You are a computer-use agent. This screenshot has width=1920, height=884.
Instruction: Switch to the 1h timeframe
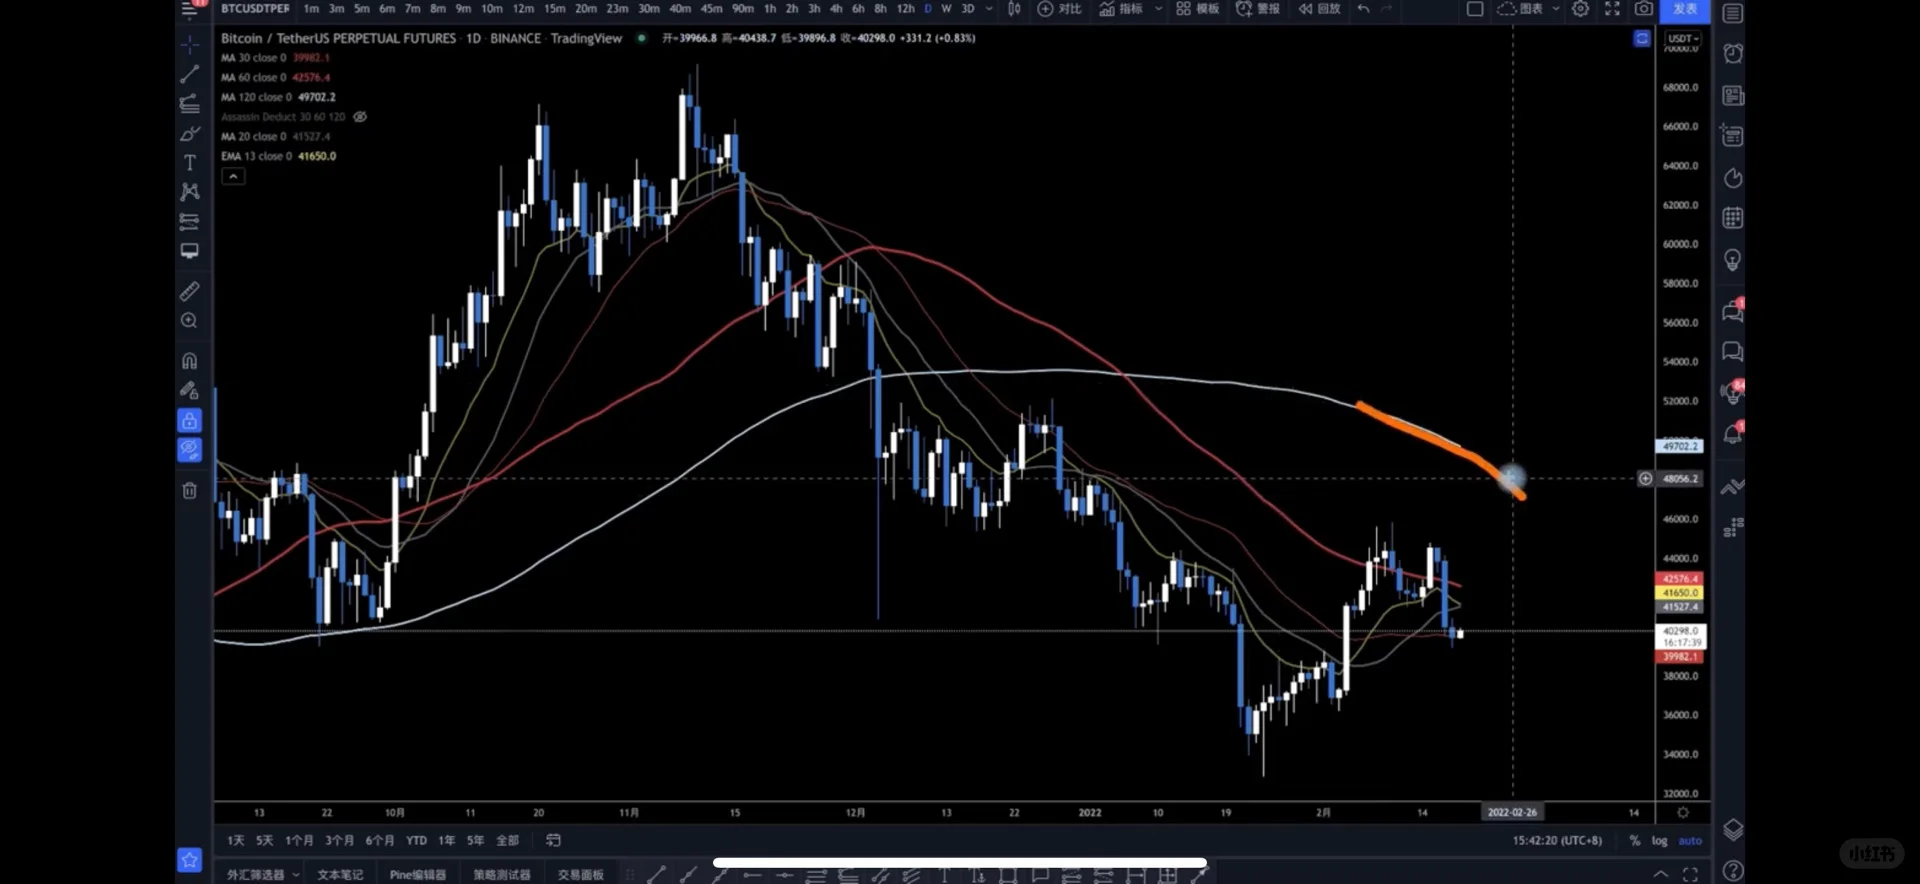pos(770,9)
